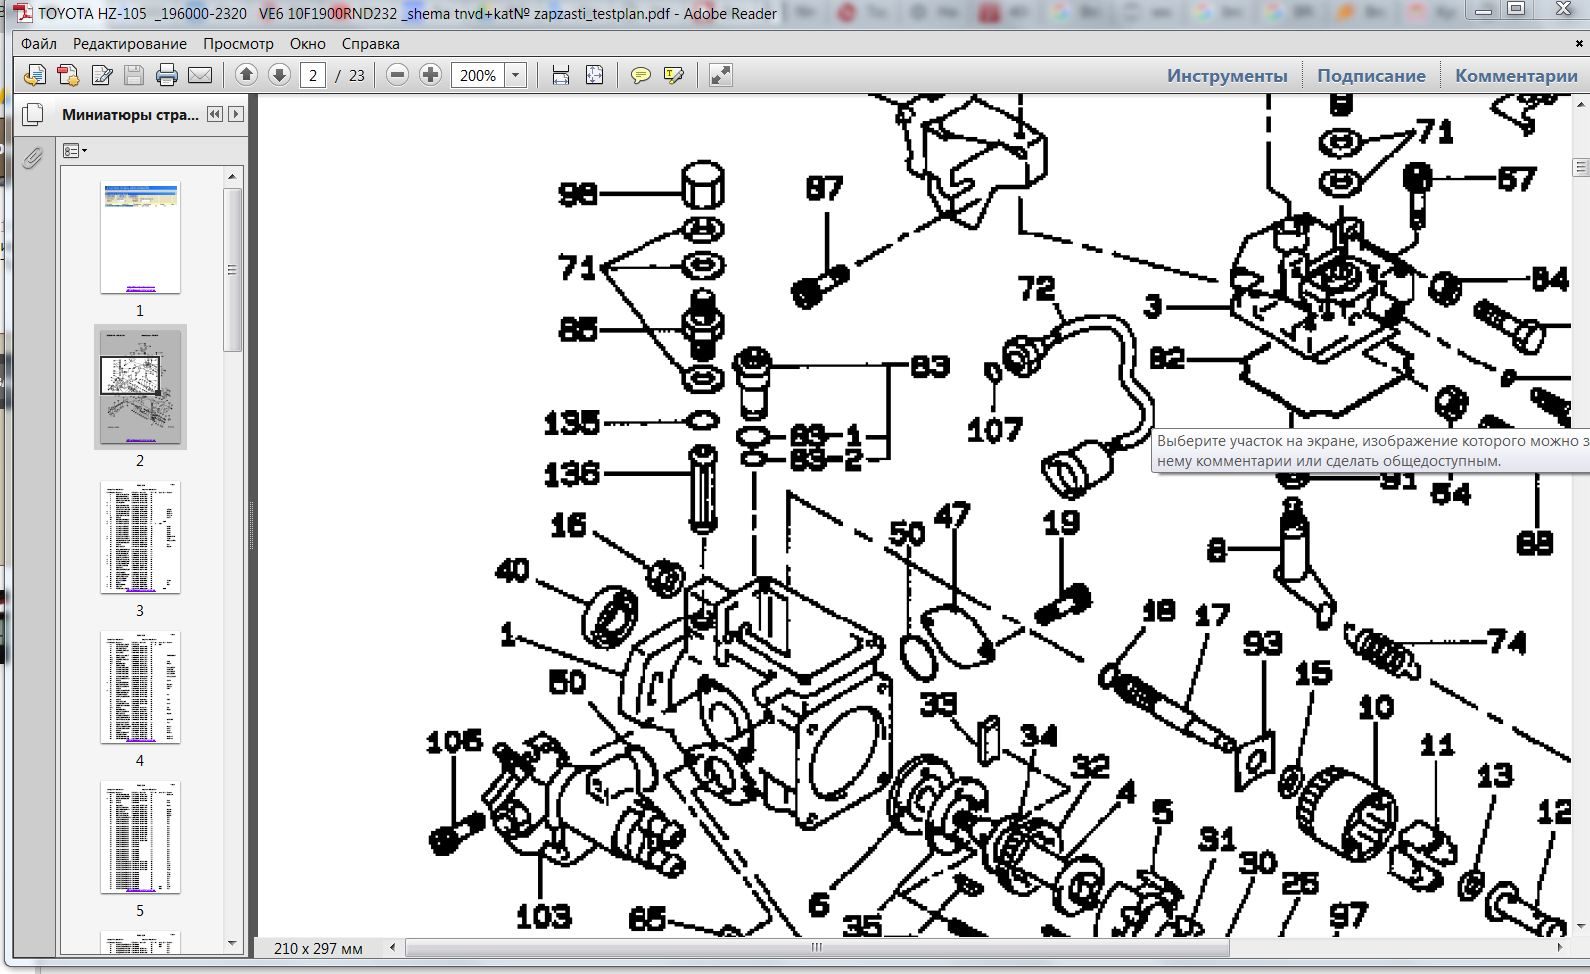1590x974 pixels.
Task: Open the zoom level dropdown arrow
Action: point(516,75)
